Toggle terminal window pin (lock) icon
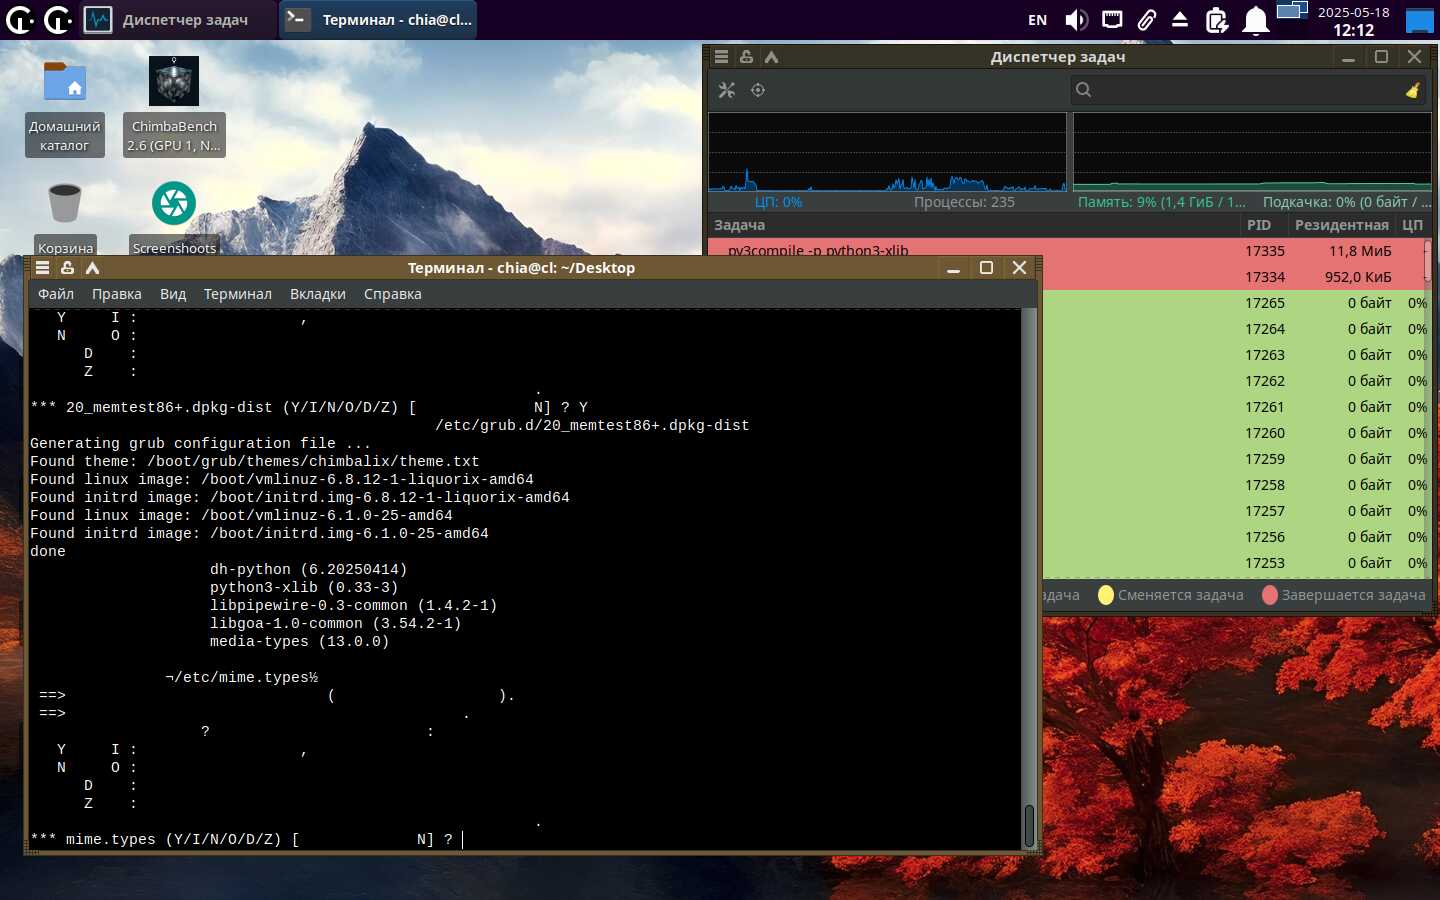 point(67,268)
